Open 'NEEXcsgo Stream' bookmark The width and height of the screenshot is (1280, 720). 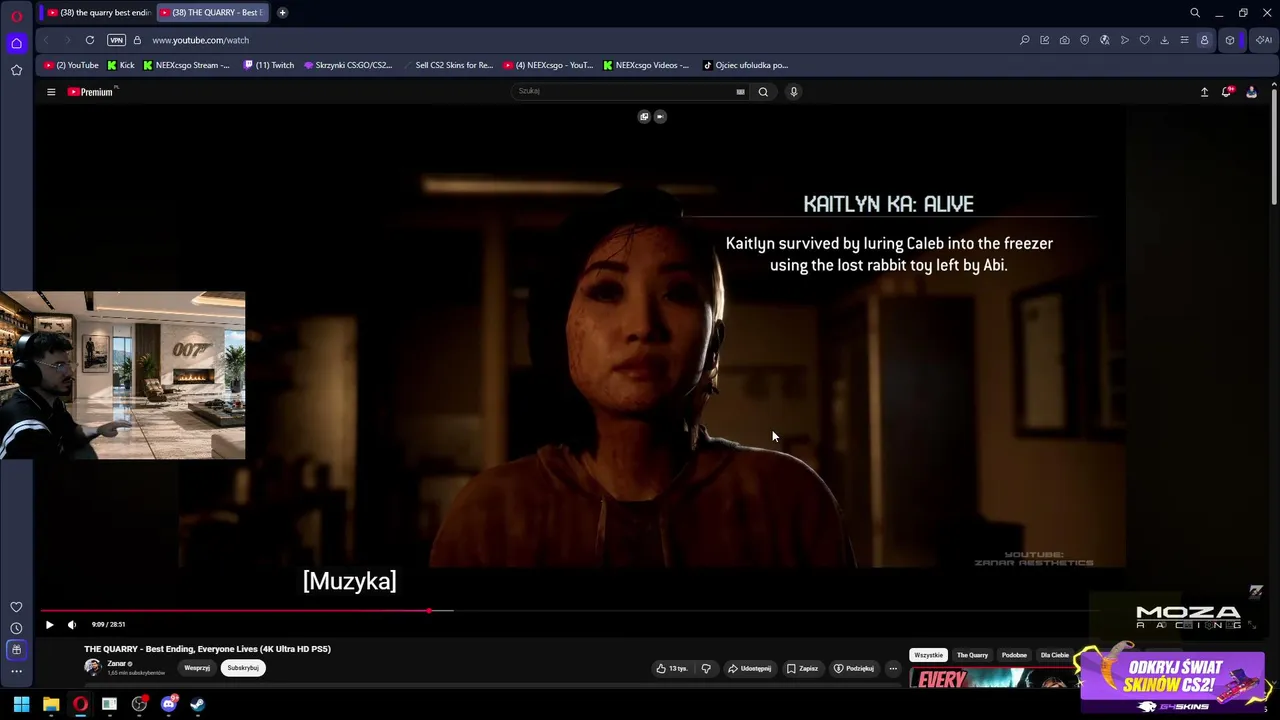point(186,65)
